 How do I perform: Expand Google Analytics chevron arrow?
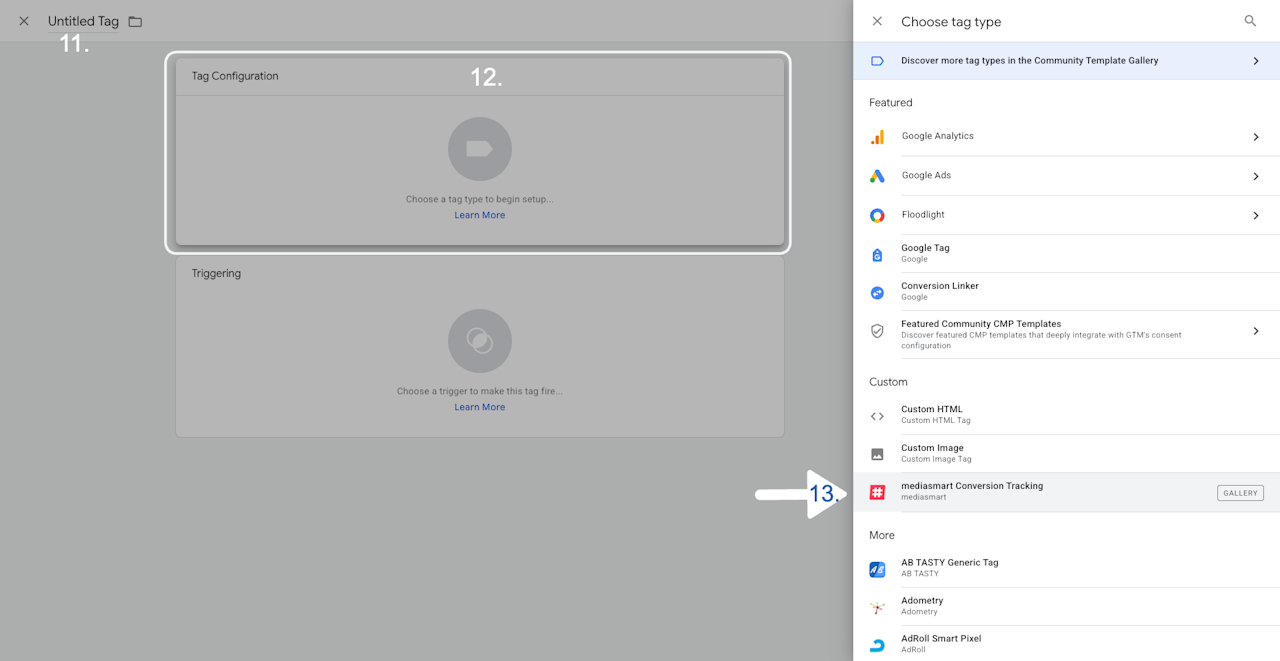coord(1256,137)
